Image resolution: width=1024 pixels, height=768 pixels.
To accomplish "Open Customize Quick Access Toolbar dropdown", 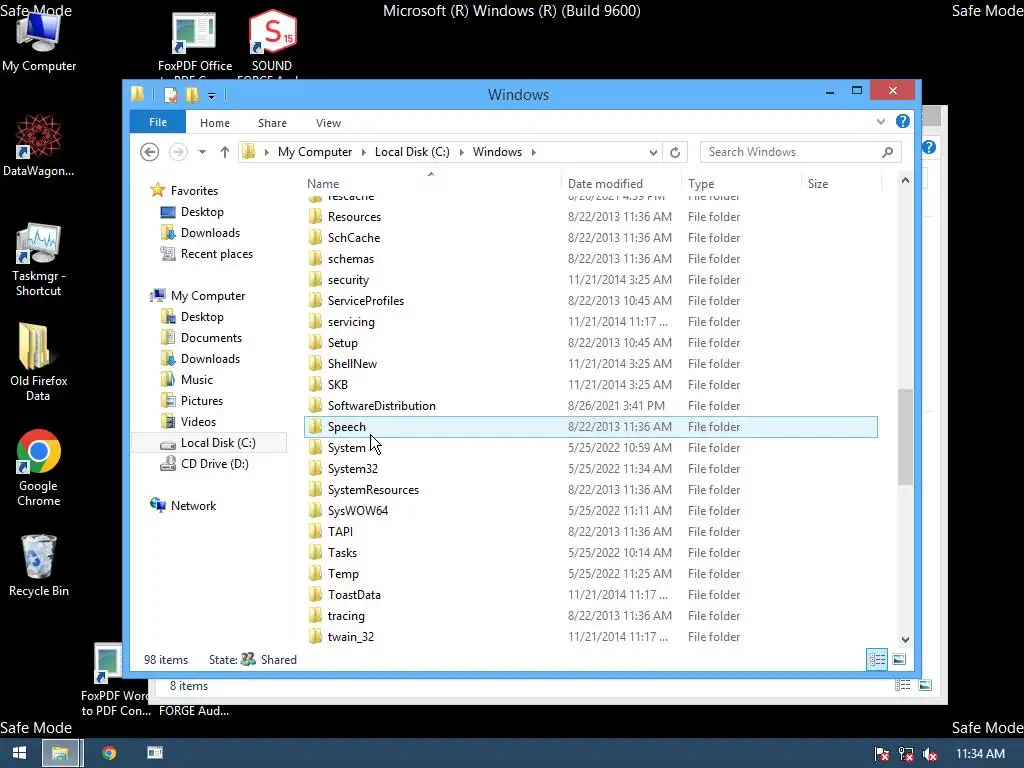I will [212, 96].
